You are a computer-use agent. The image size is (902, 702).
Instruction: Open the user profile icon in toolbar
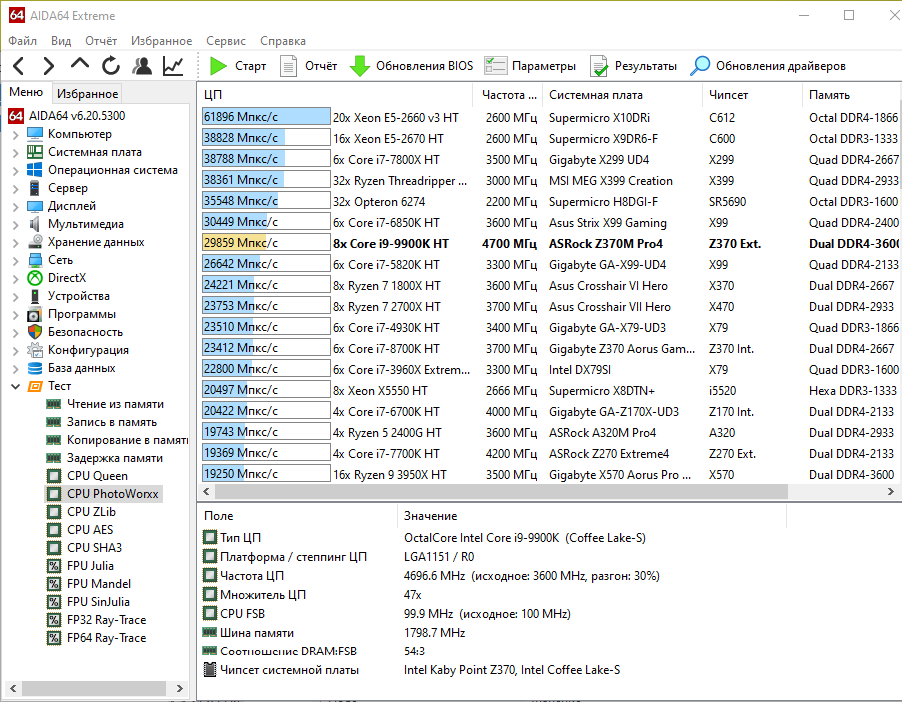click(142, 66)
